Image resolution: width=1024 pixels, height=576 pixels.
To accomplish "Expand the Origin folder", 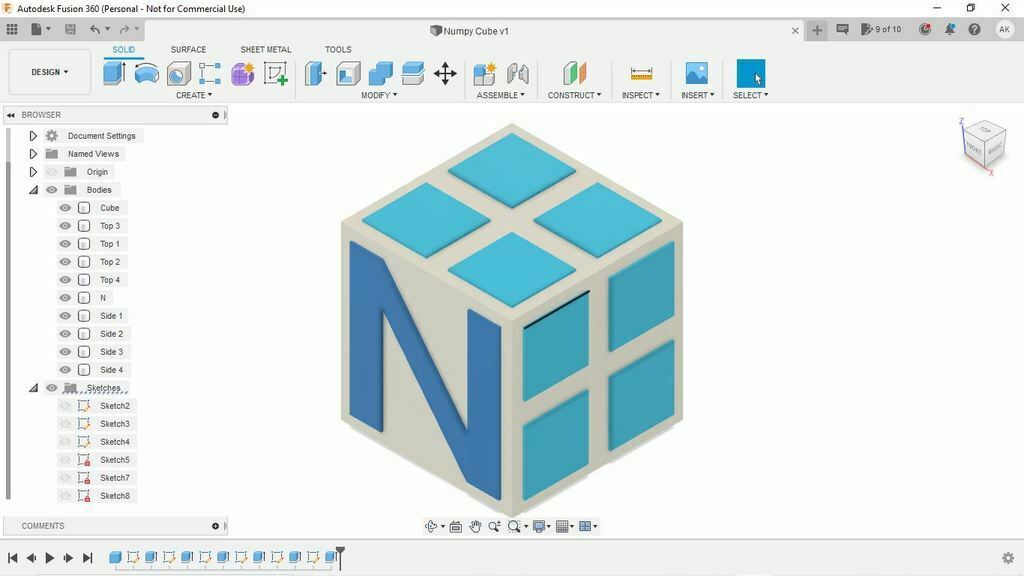I will pyautogui.click(x=33, y=172).
